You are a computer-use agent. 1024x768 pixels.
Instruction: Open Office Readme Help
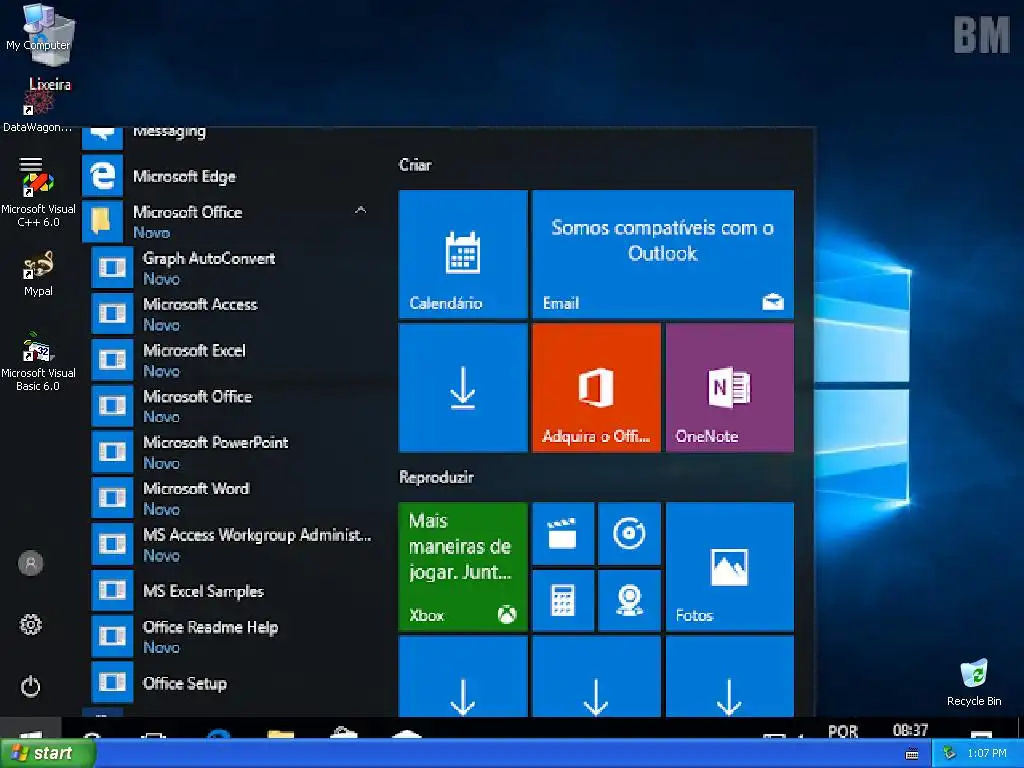234,636
